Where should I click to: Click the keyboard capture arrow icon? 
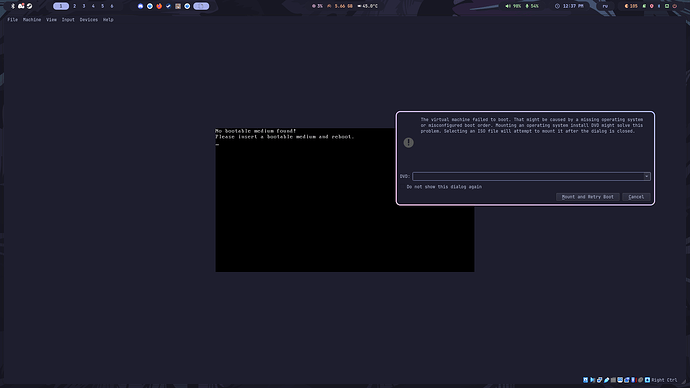coord(647,380)
